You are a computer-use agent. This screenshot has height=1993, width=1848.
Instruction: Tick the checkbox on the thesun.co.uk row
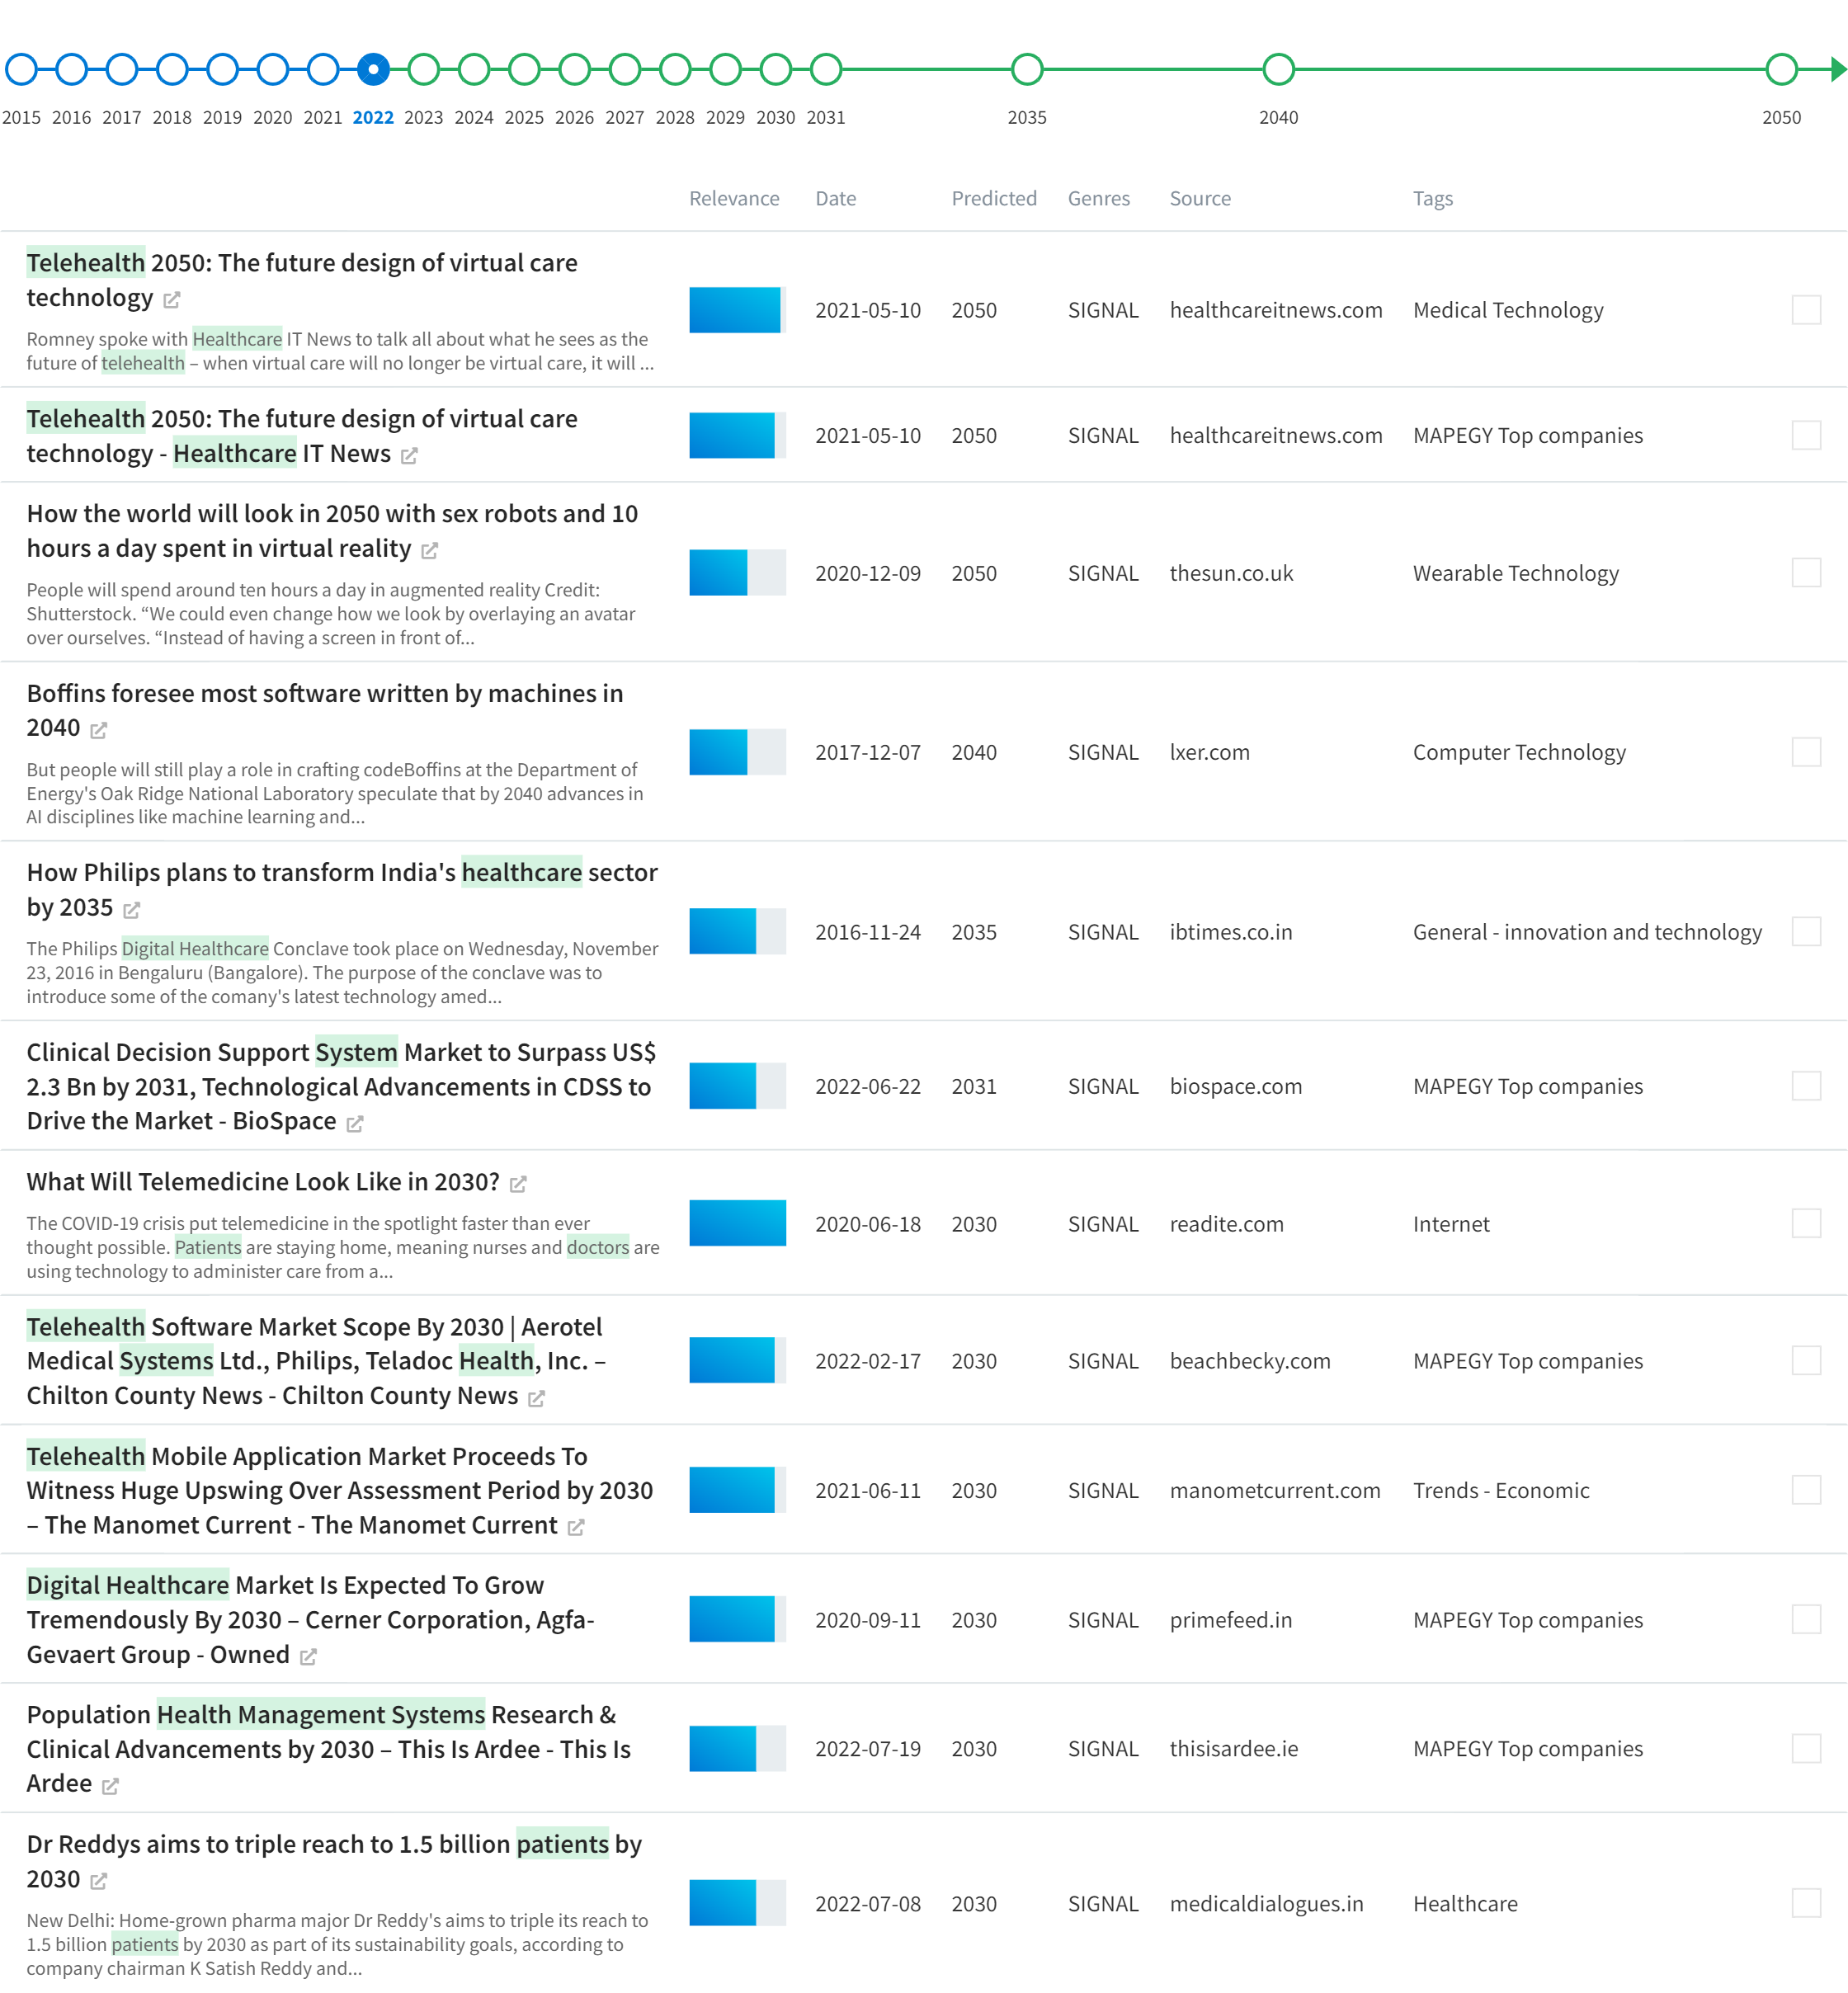click(x=1805, y=573)
